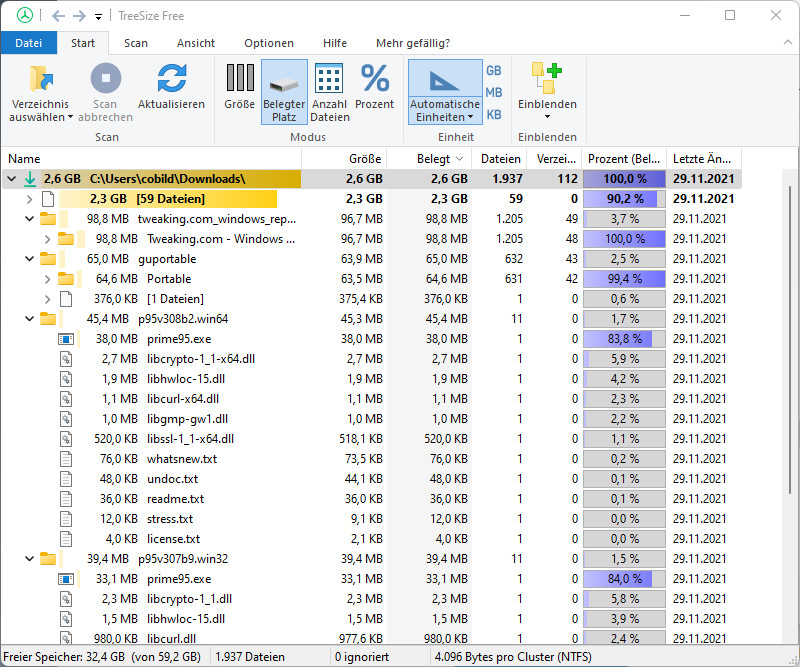Sort files by the Größe column
This screenshot has width=800, height=667.
pos(366,158)
